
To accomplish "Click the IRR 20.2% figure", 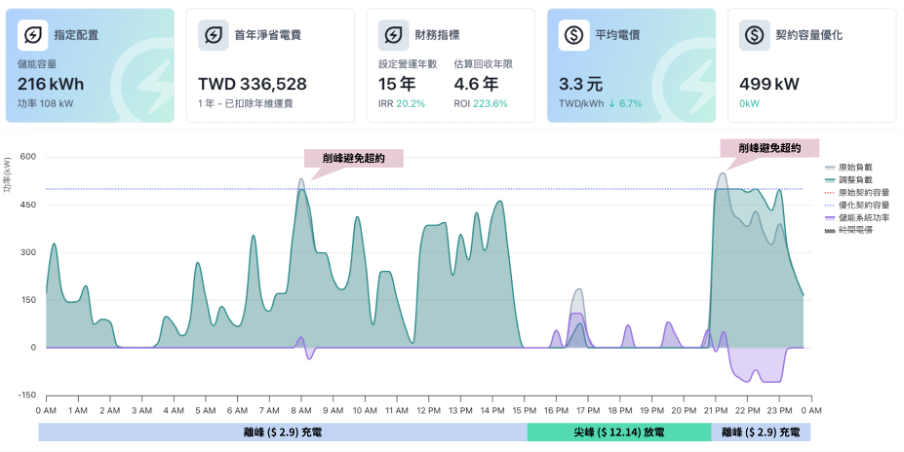I will pos(401,104).
